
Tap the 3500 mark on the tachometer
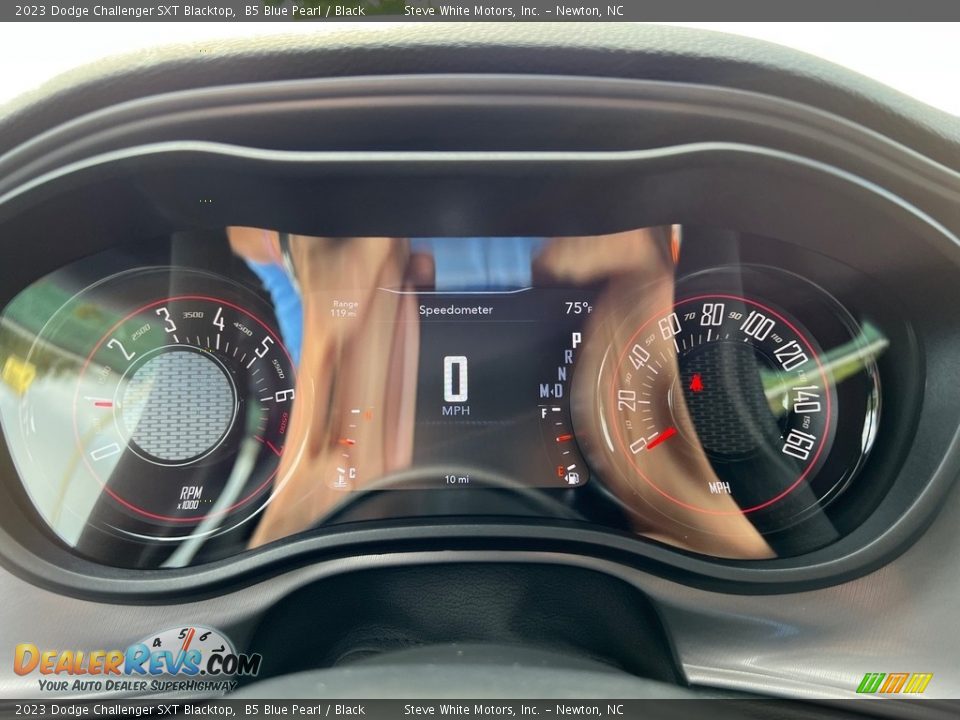coord(192,315)
